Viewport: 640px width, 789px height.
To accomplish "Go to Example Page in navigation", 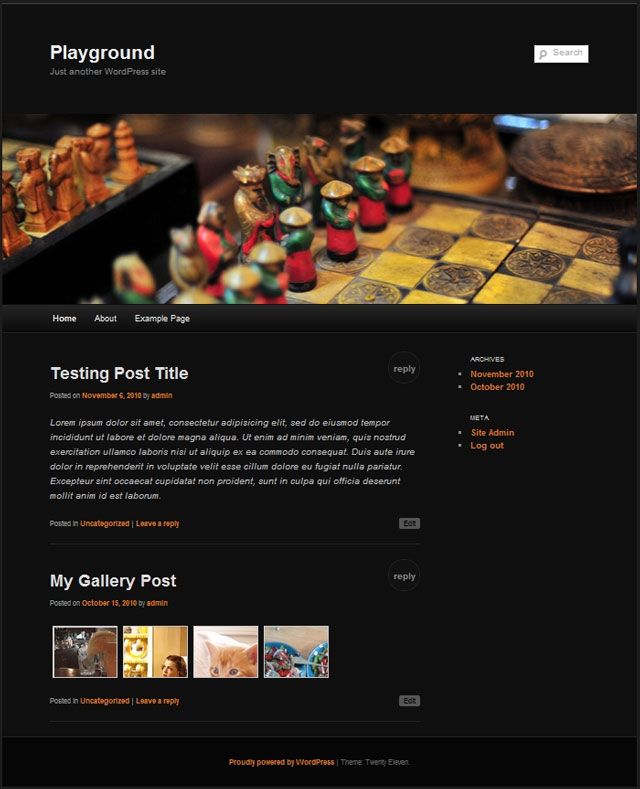I will click(x=162, y=319).
